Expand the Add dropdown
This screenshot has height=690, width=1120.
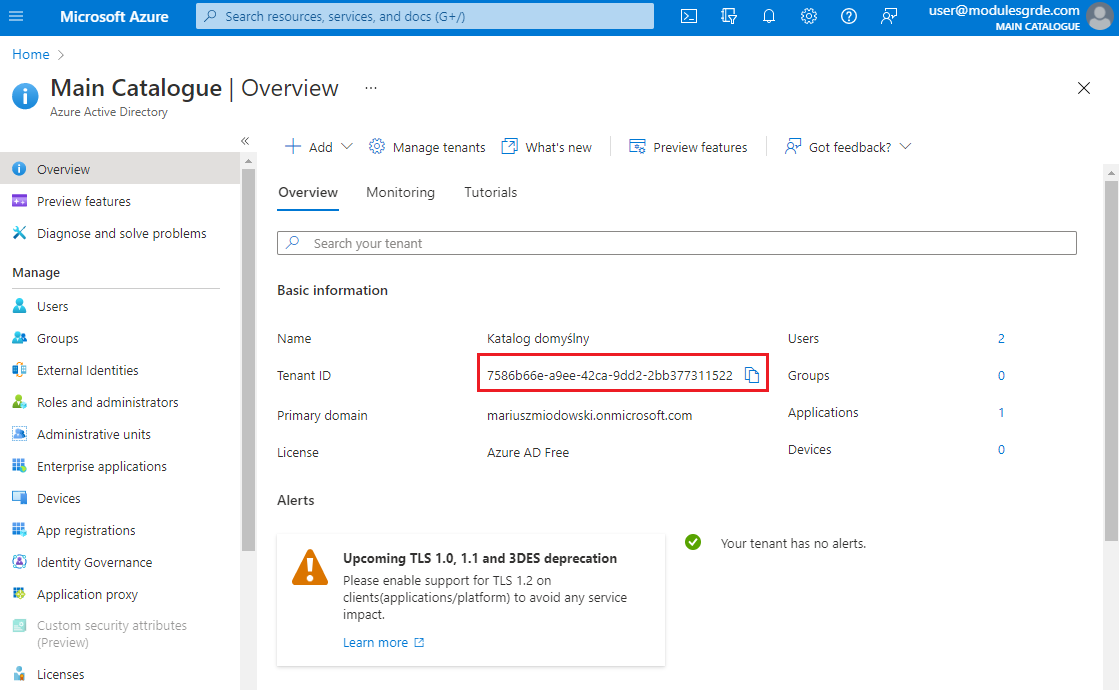[319, 147]
